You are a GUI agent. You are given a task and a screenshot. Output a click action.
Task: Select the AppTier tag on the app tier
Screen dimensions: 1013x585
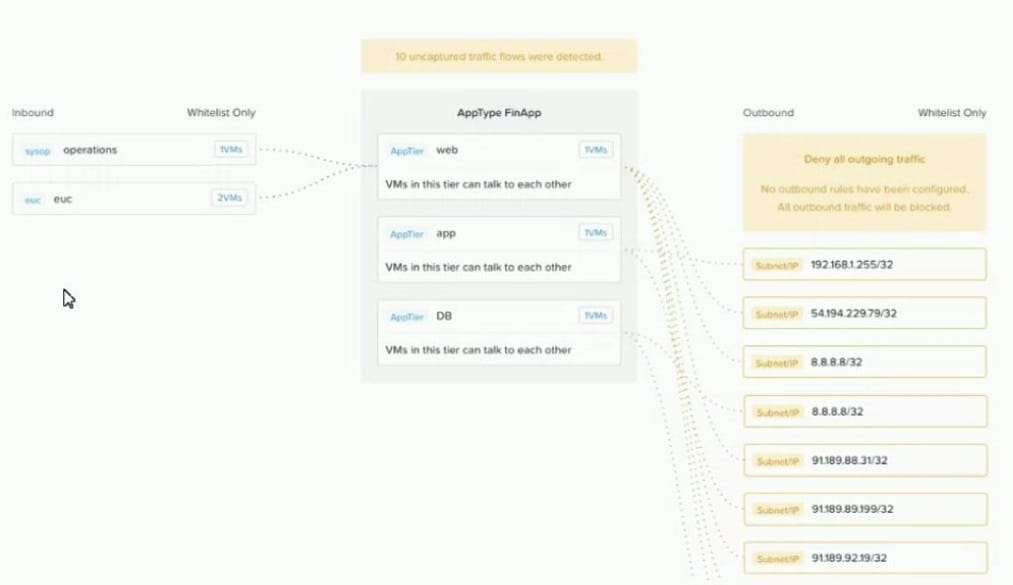pos(407,234)
